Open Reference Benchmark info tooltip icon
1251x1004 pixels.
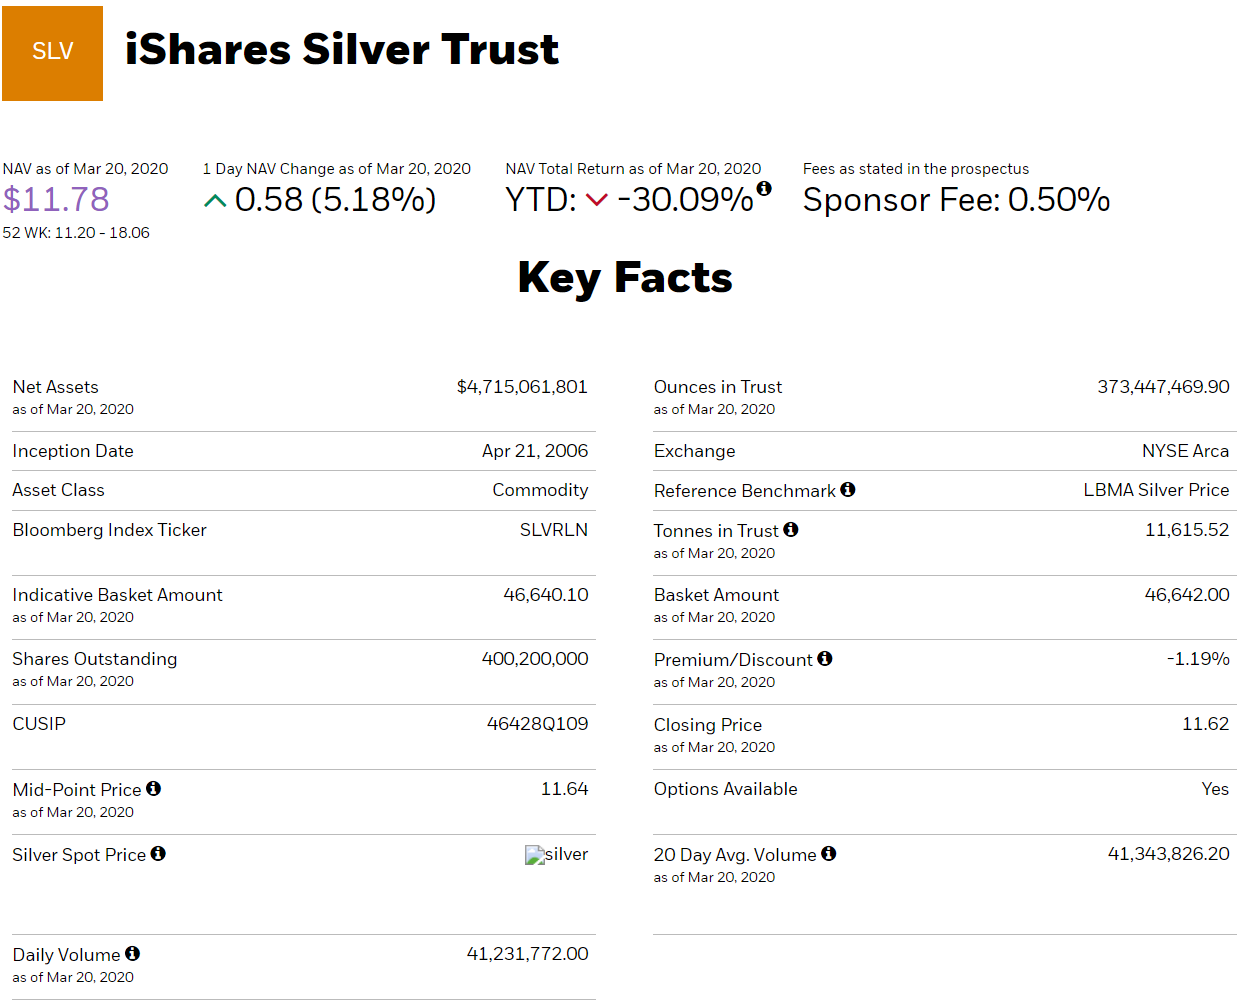[x=848, y=489]
